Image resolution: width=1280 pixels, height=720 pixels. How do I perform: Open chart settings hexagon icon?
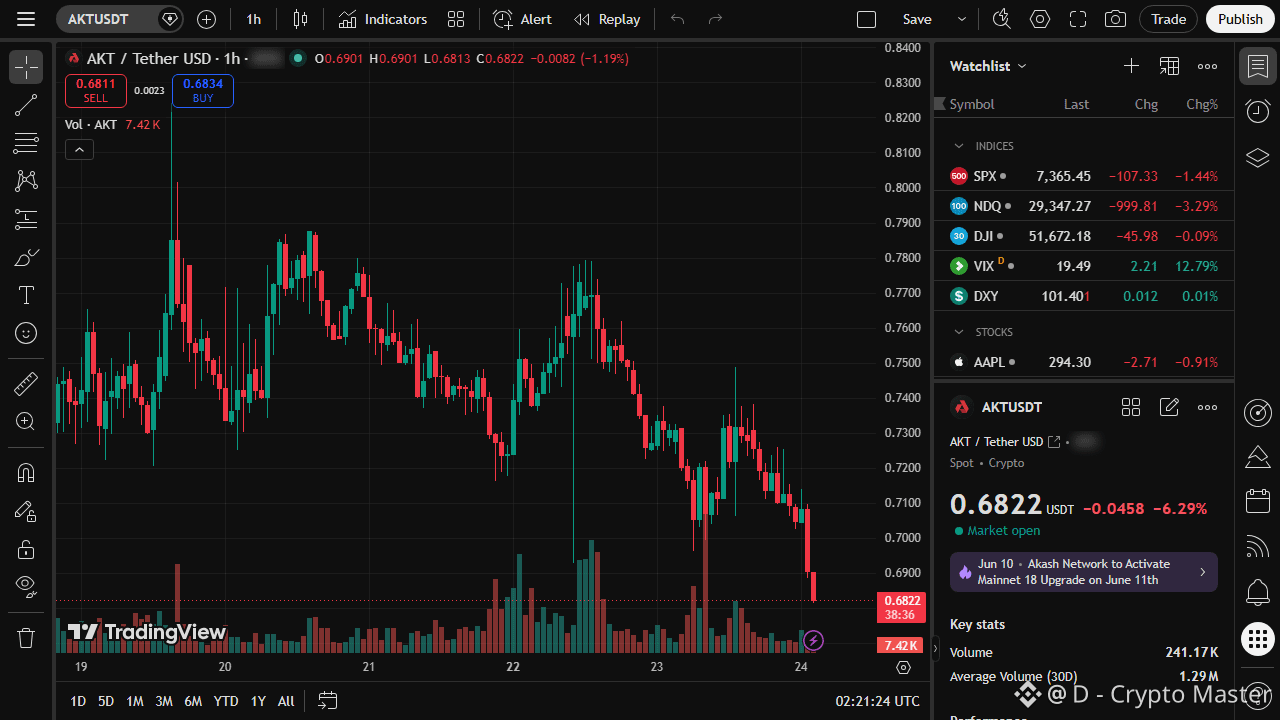click(1040, 19)
